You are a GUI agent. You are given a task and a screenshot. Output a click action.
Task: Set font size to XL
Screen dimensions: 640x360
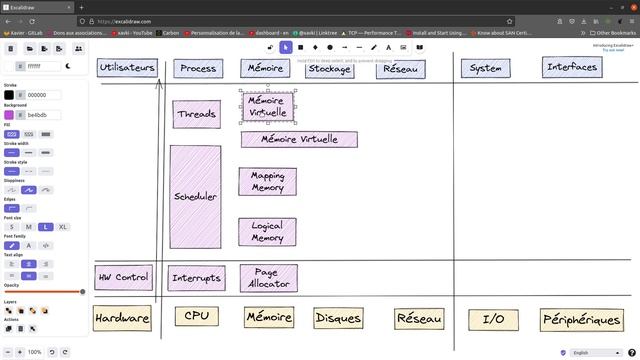62,227
